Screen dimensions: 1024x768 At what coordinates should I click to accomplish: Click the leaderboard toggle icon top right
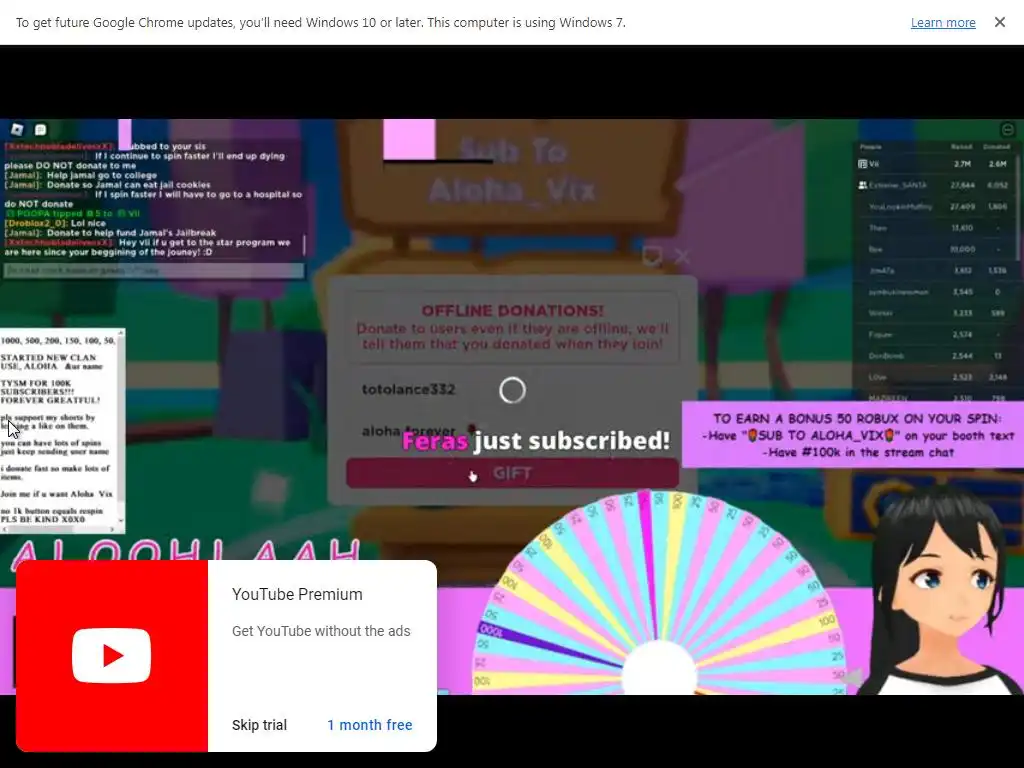tap(1008, 129)
